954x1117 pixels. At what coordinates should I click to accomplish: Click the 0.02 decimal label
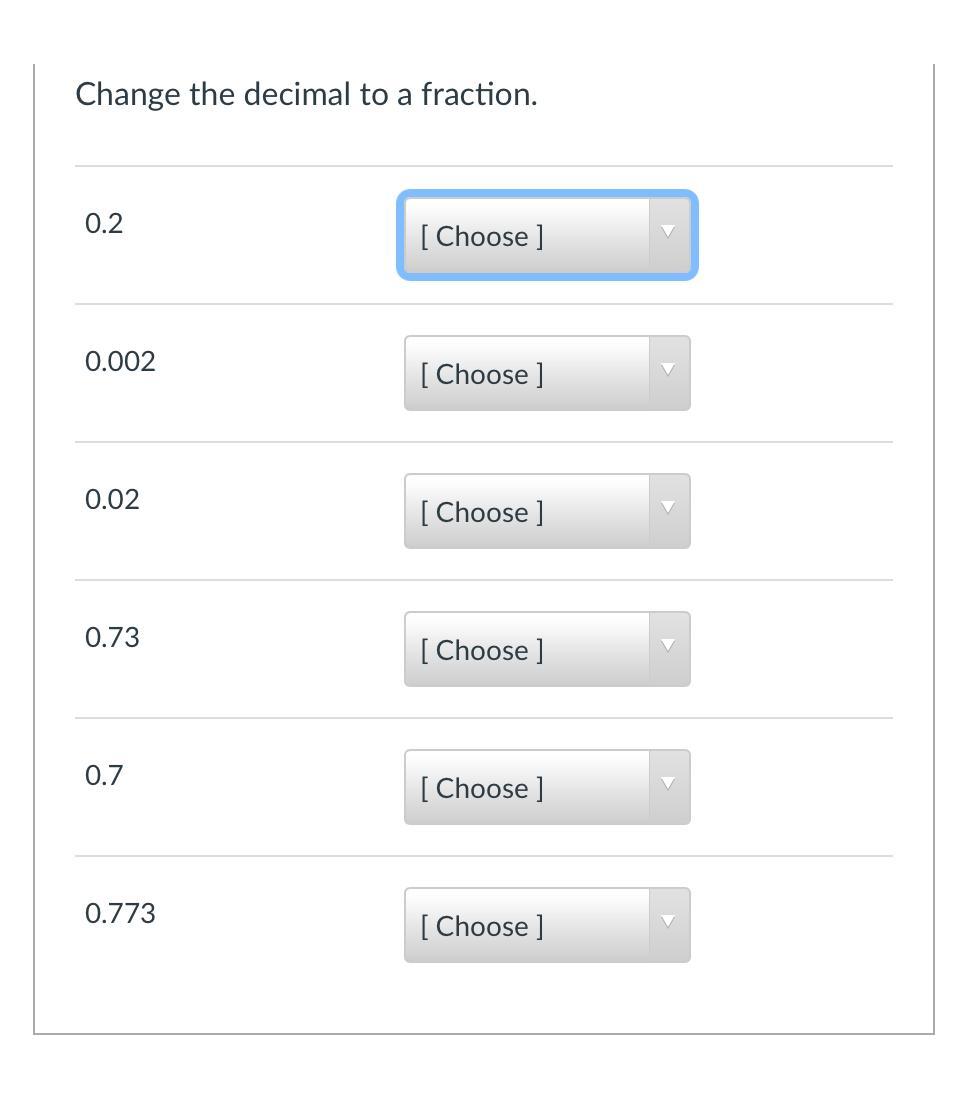112,500
